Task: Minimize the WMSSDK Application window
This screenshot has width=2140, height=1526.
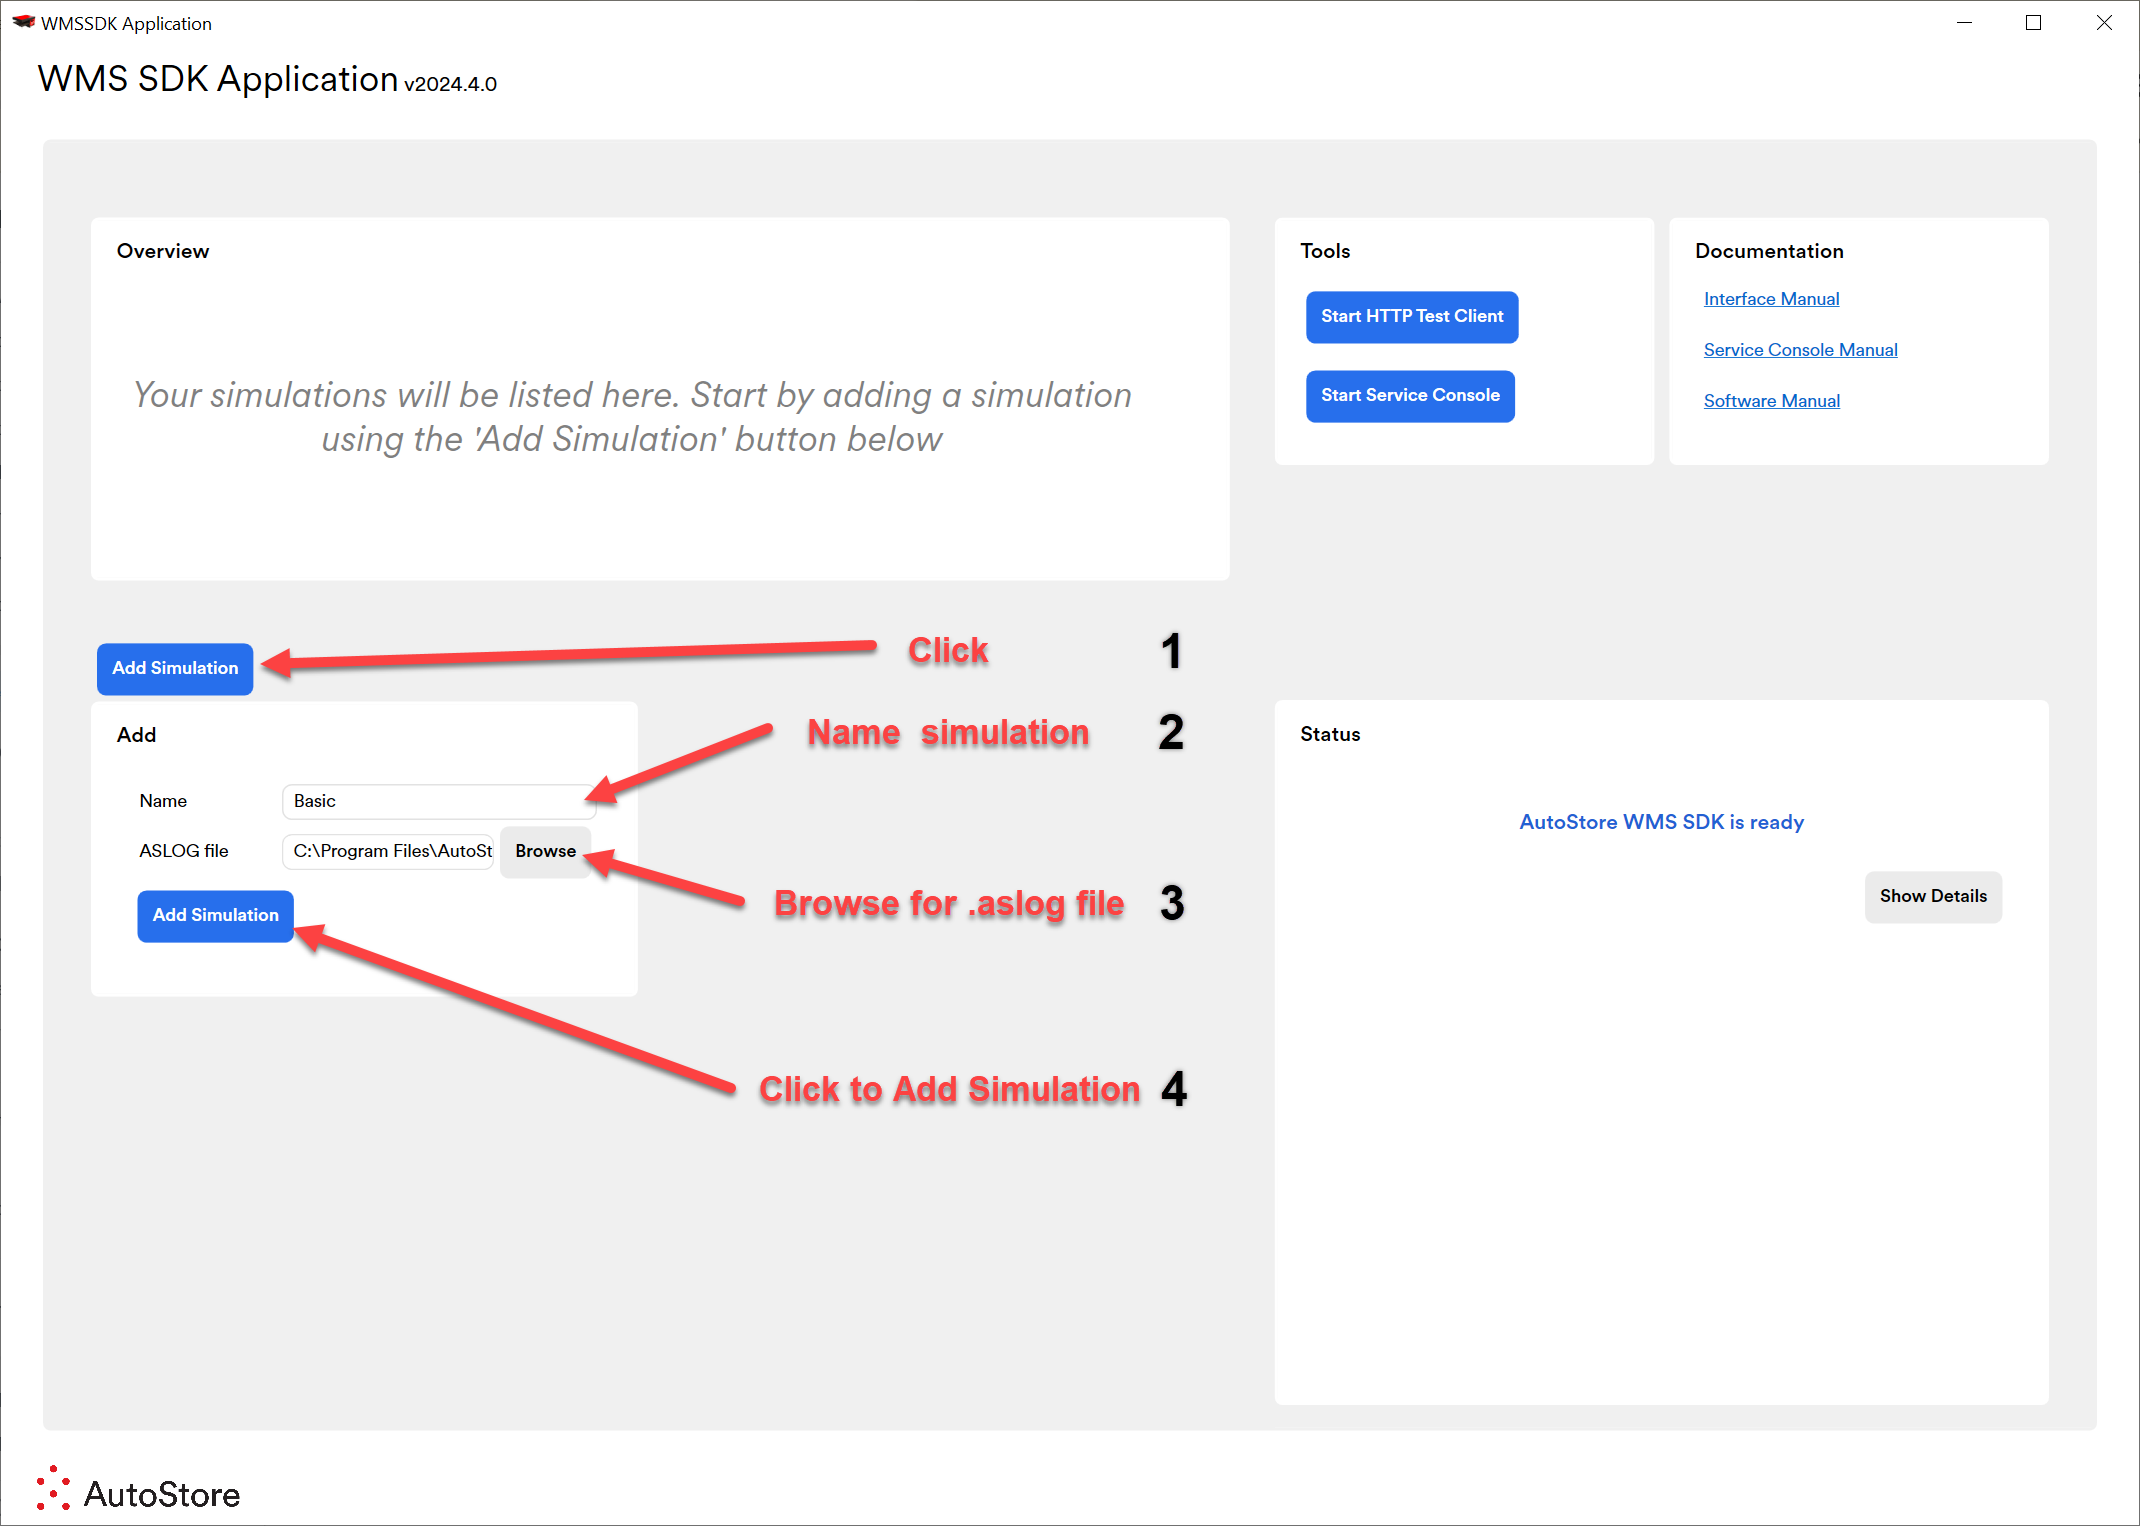Action: point(1964,22)
